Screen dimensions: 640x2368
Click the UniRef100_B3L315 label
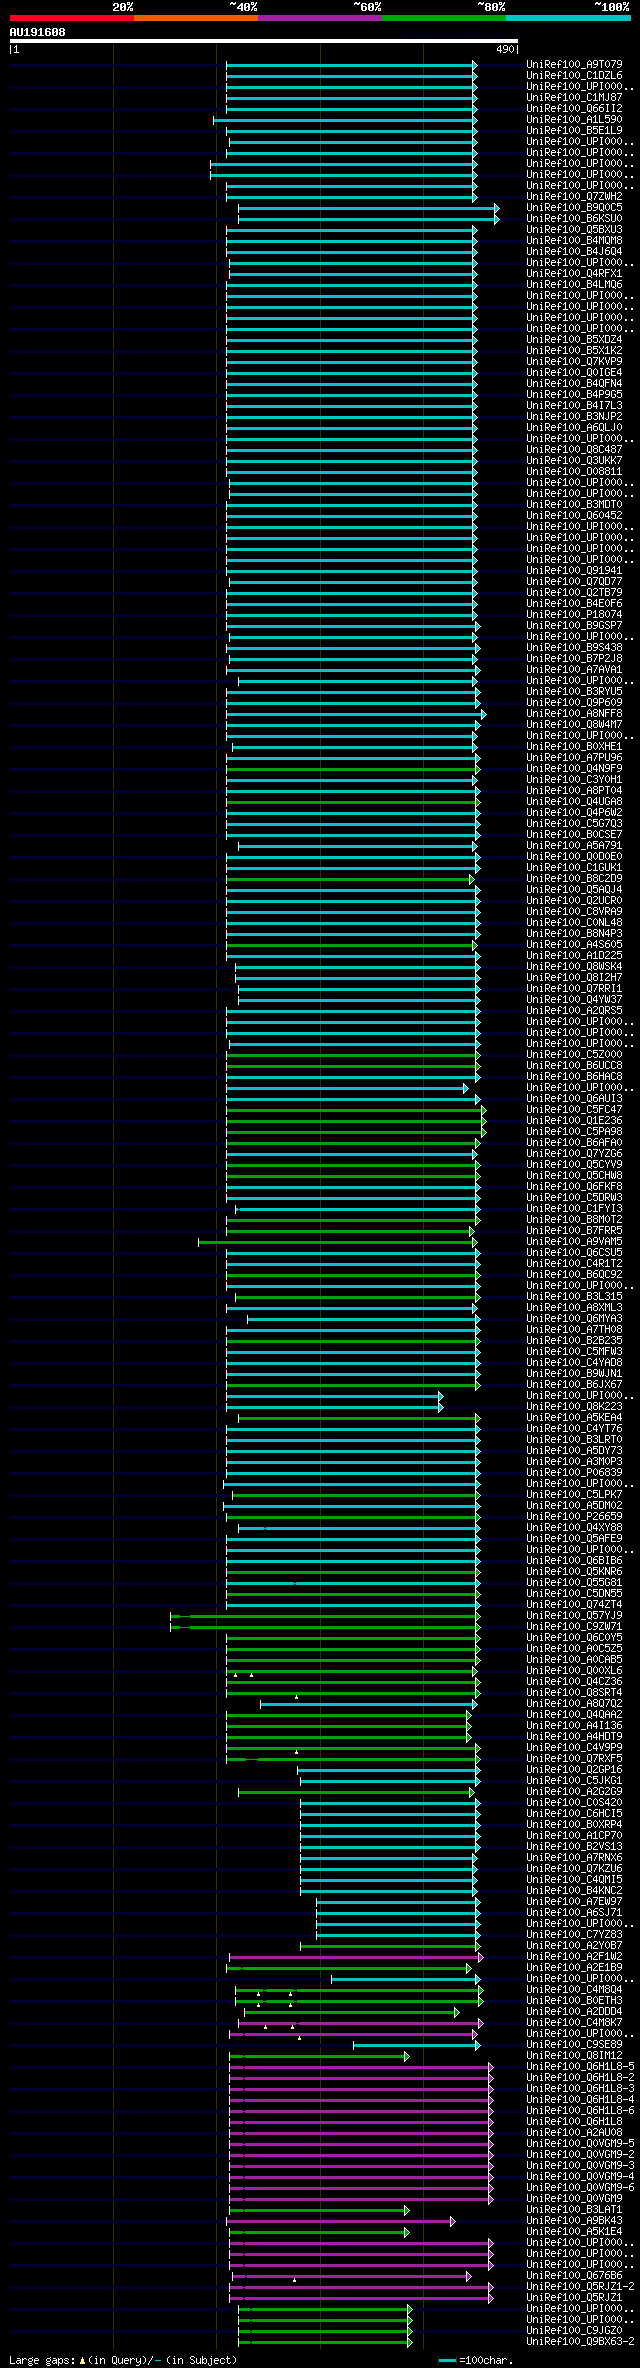pos(574,1296)
